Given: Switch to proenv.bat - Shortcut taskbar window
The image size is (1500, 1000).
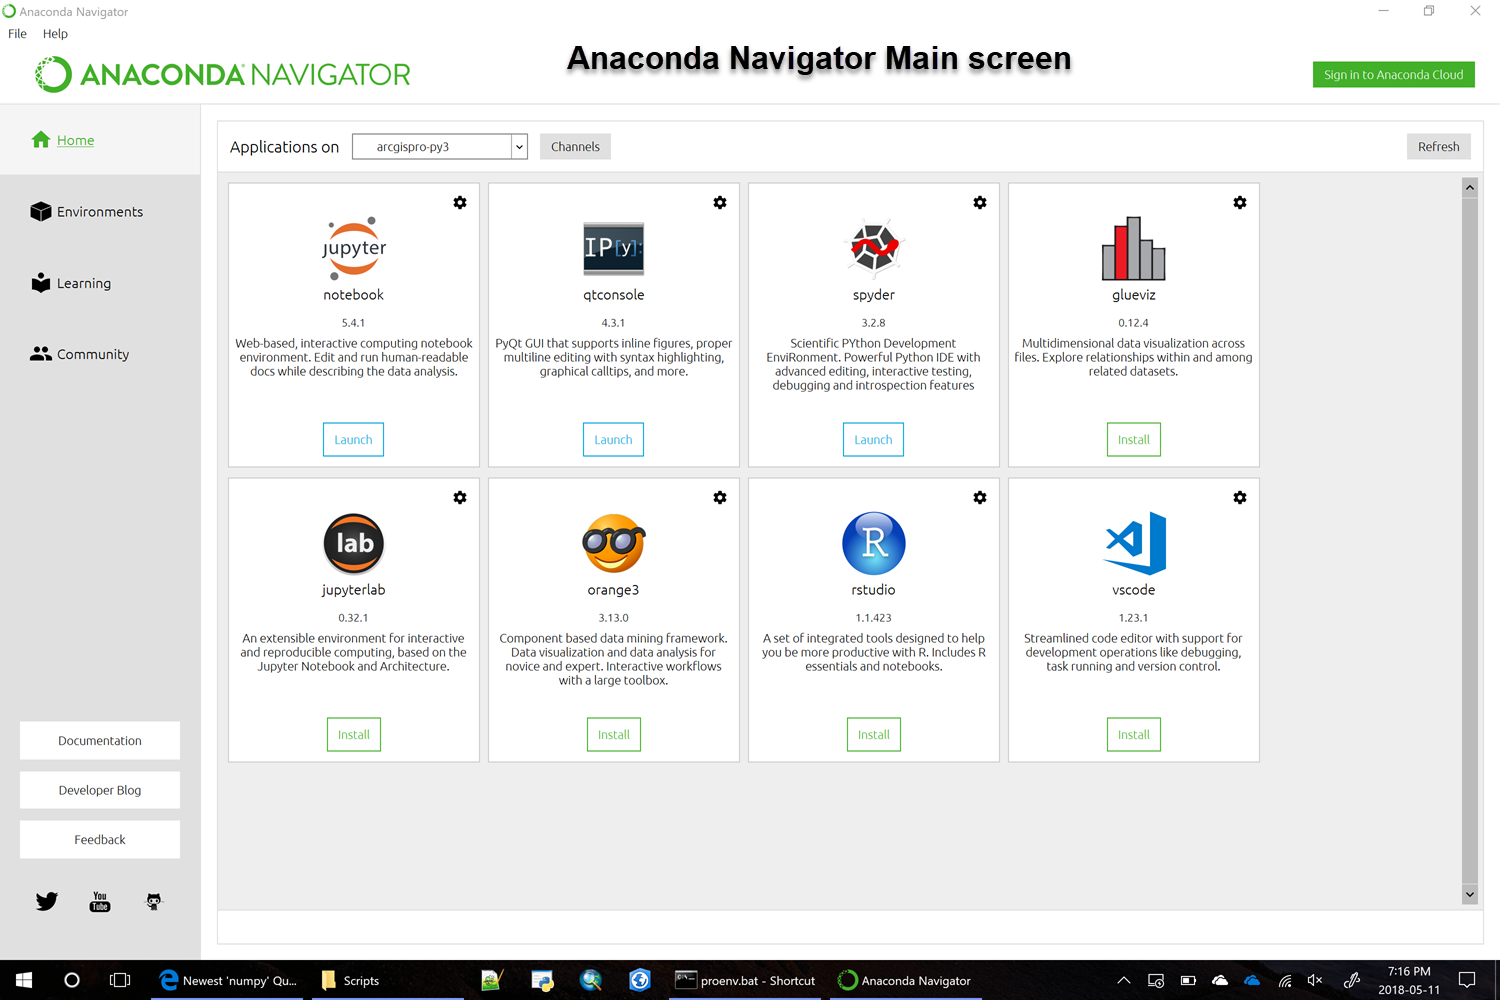Looking at the screenshot, I should point(745,980).
